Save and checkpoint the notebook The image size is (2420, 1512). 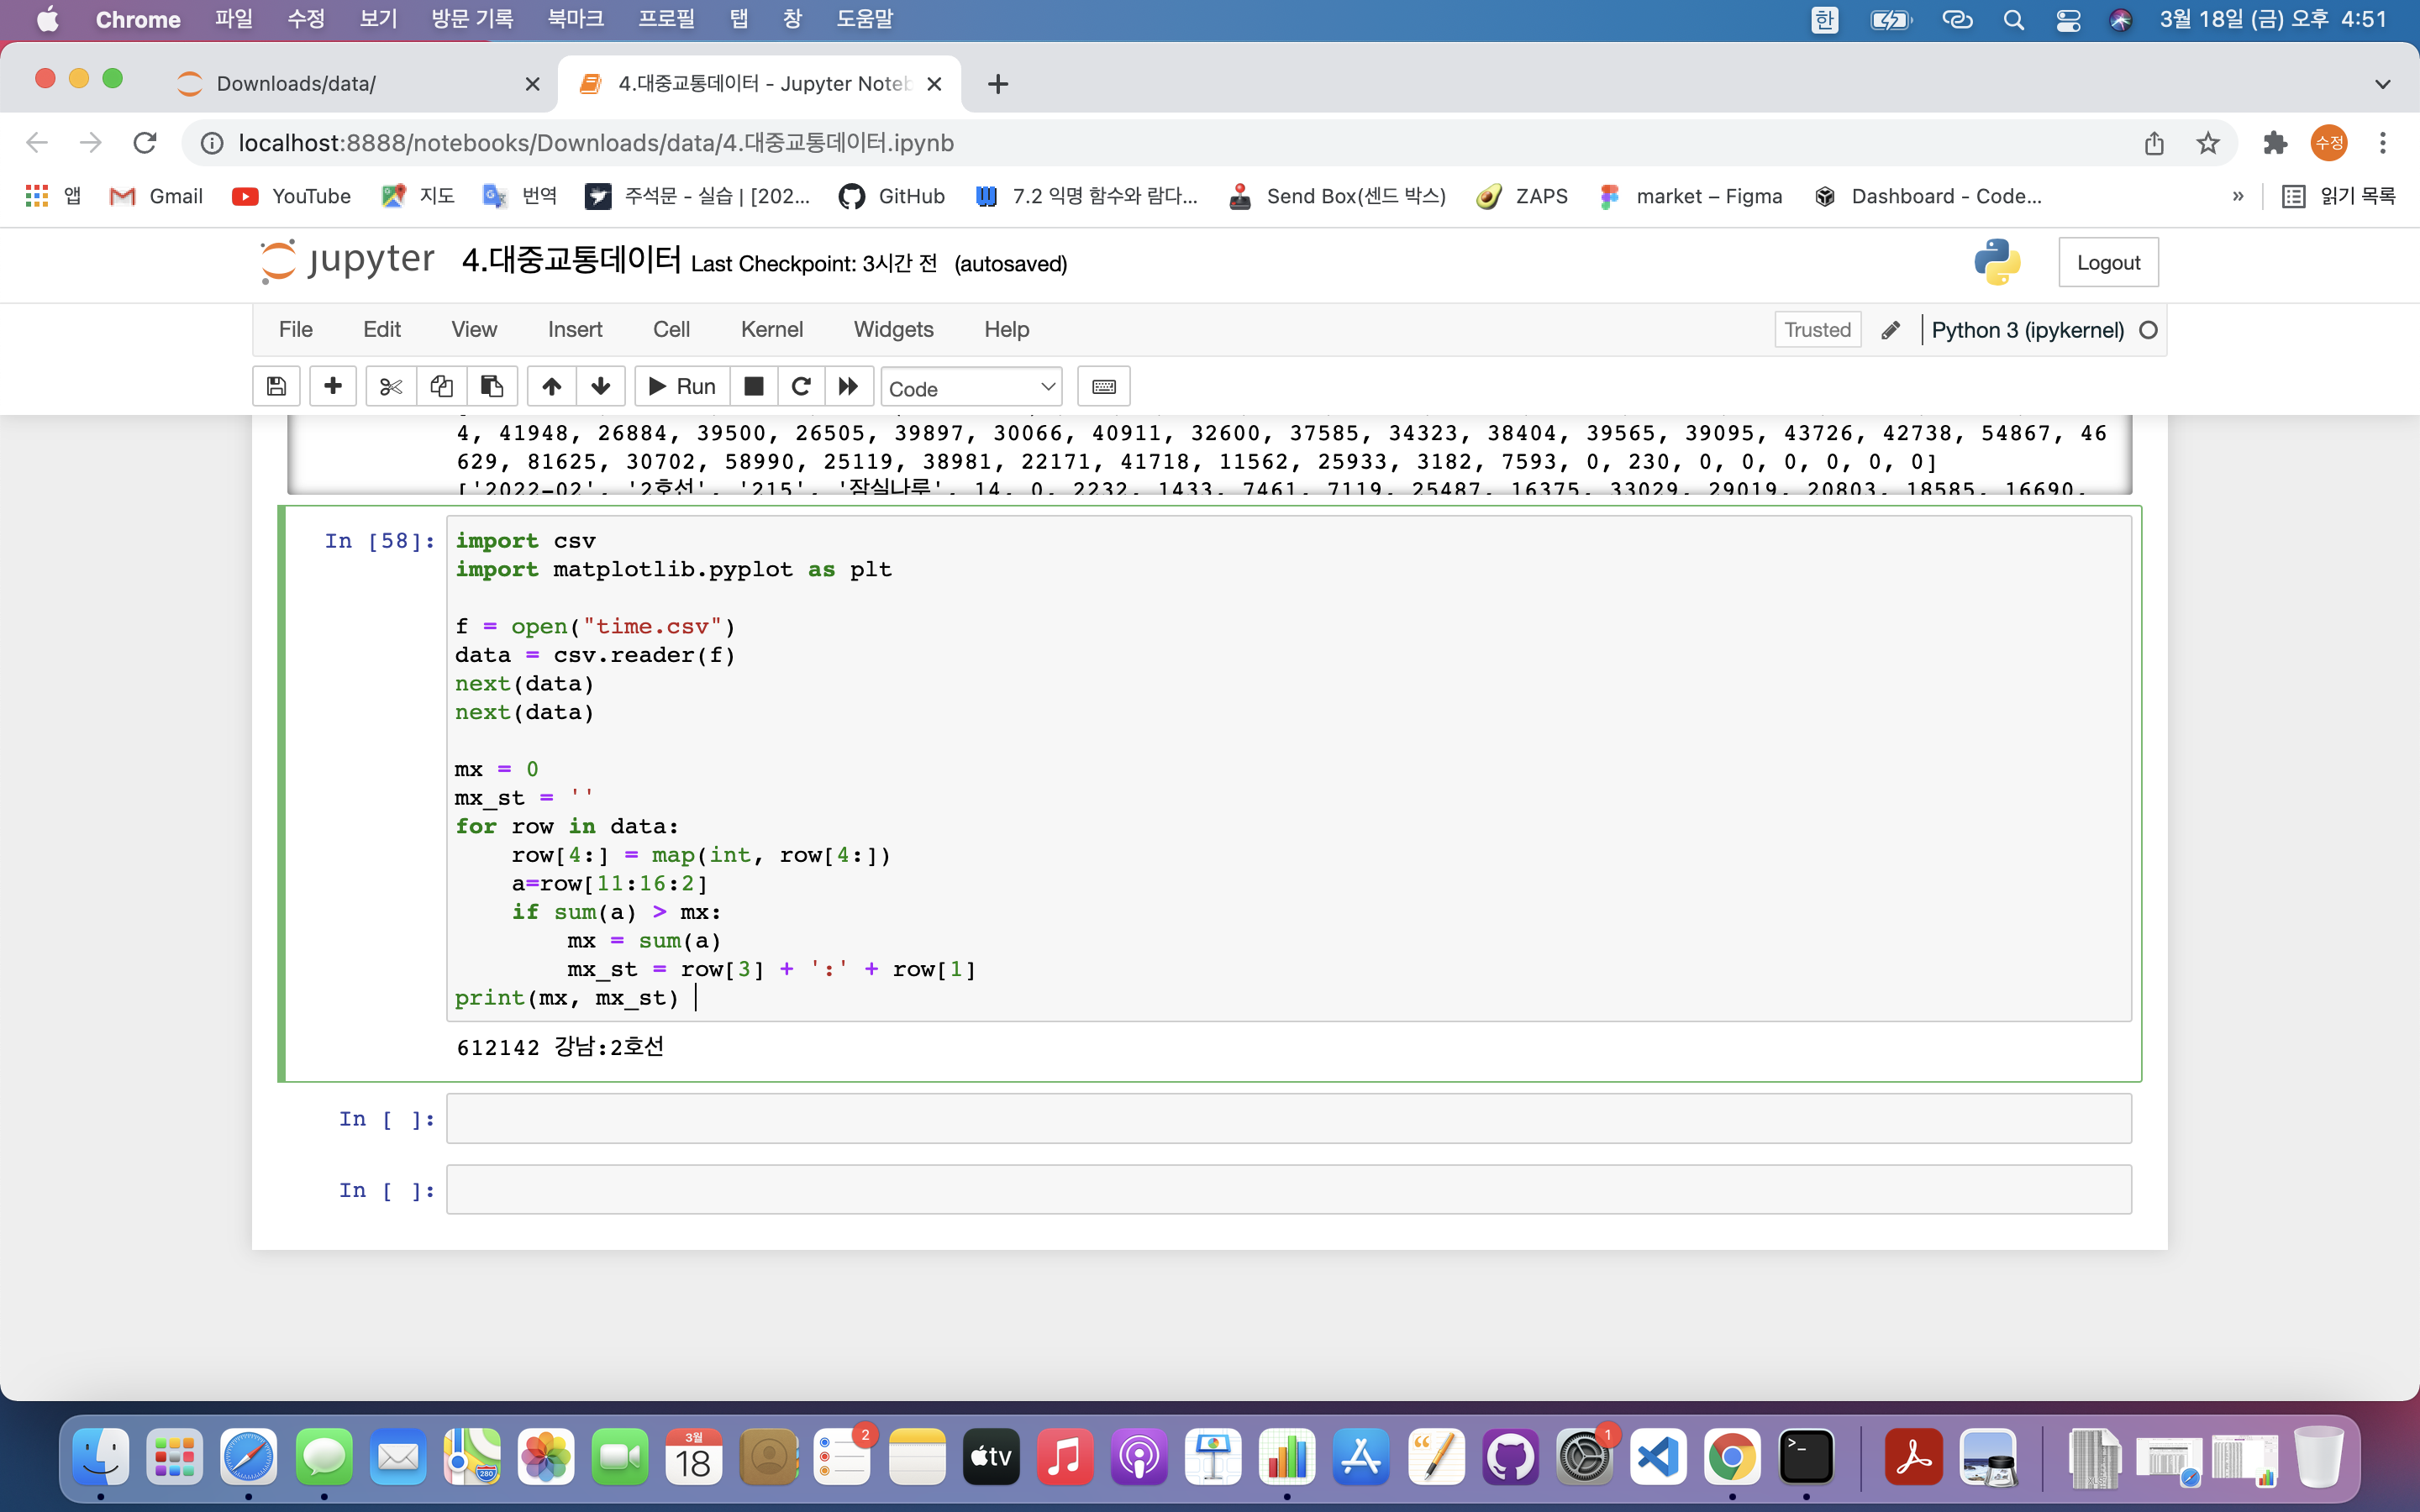click(277, 386)
